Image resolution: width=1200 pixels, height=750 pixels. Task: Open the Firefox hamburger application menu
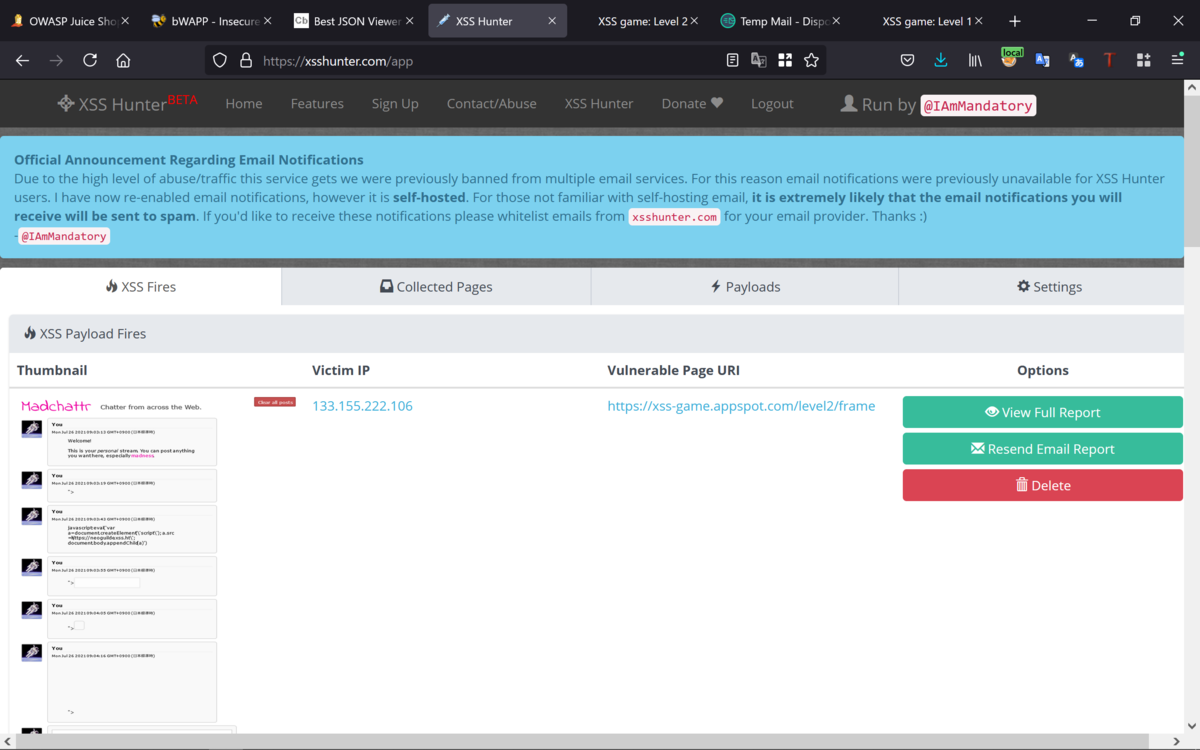[1177, 60]
